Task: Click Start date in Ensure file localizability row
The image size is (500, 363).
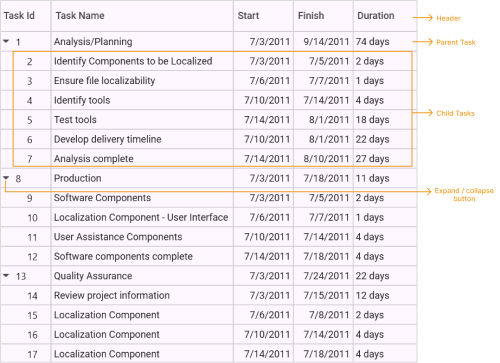Action: coord(270,81)
